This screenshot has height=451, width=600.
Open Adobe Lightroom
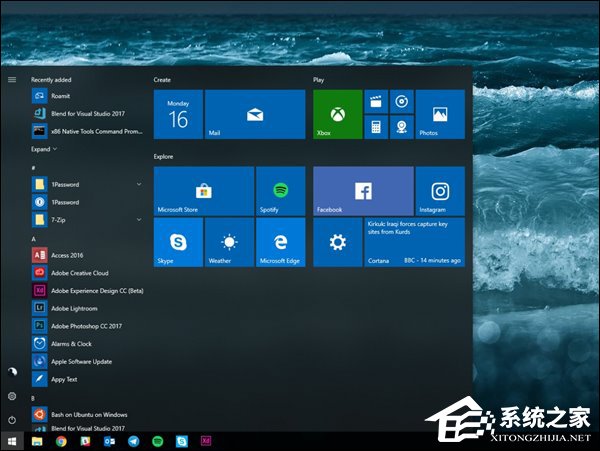click(x=87, y=308)
